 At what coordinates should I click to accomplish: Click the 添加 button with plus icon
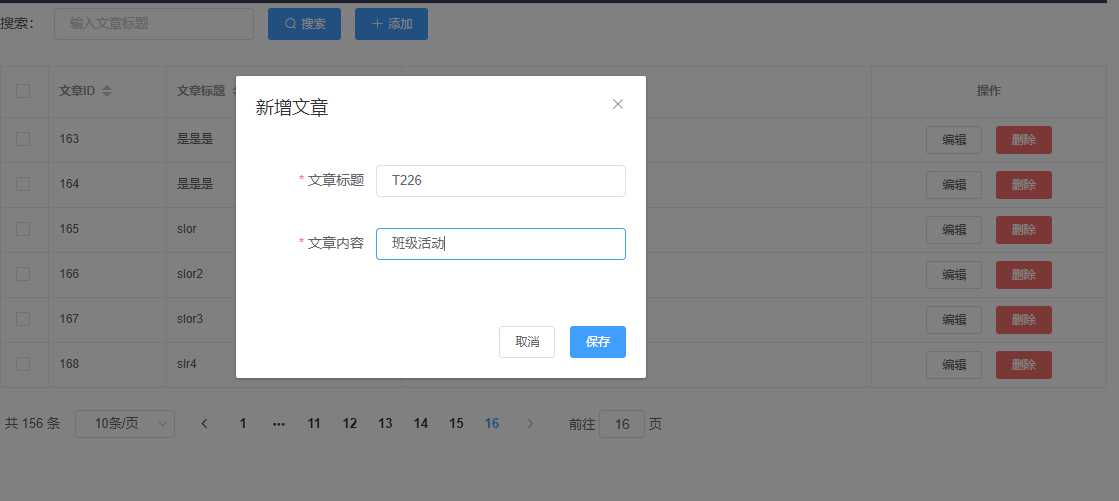click(392, 24)
